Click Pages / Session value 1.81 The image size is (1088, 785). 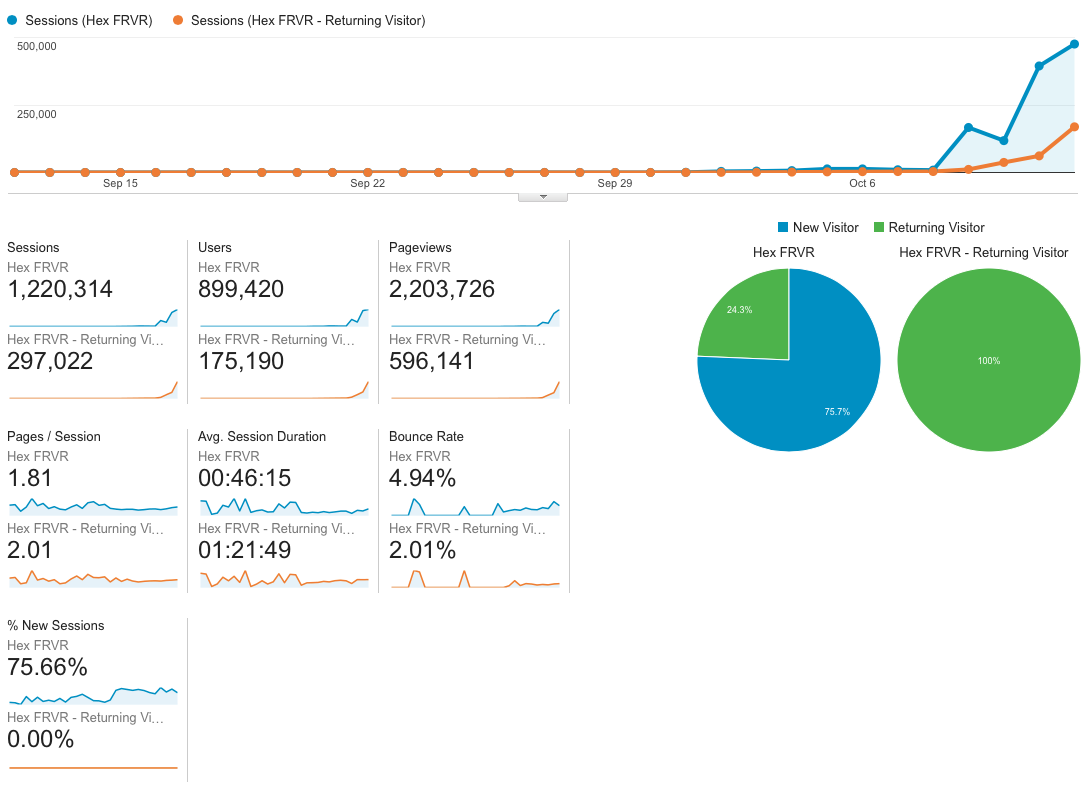29,478
